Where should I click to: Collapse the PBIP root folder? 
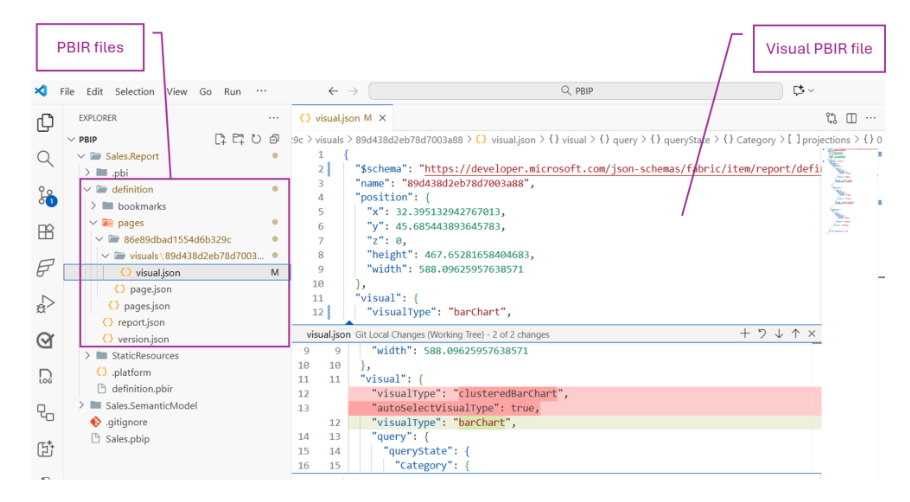71,139
